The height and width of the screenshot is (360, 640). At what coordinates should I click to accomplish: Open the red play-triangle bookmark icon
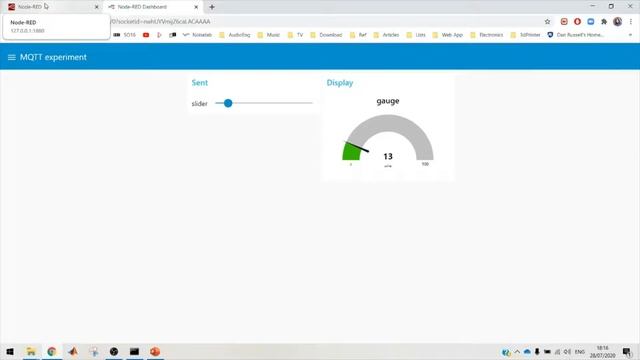159,35
